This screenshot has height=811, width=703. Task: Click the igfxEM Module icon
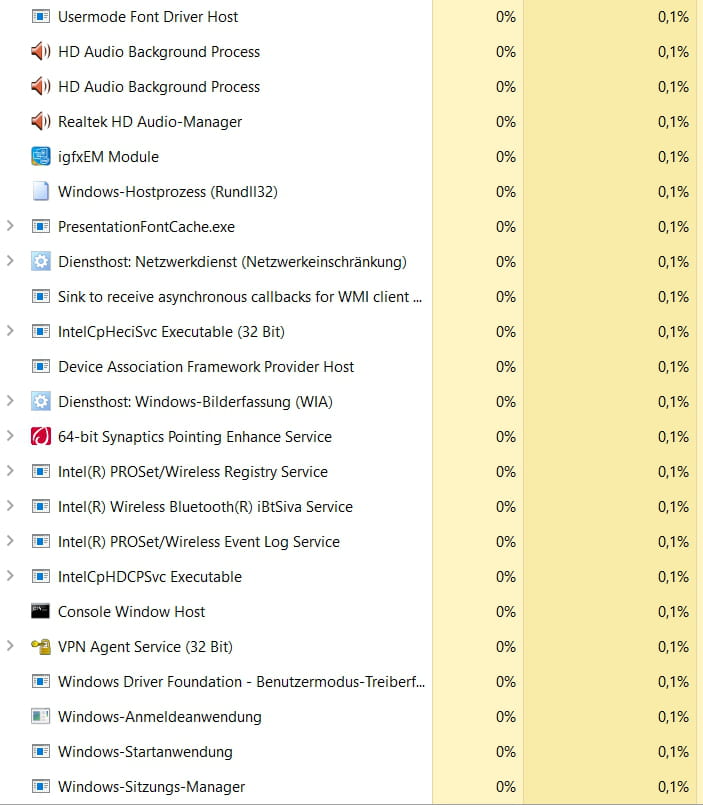click(41, 157)
